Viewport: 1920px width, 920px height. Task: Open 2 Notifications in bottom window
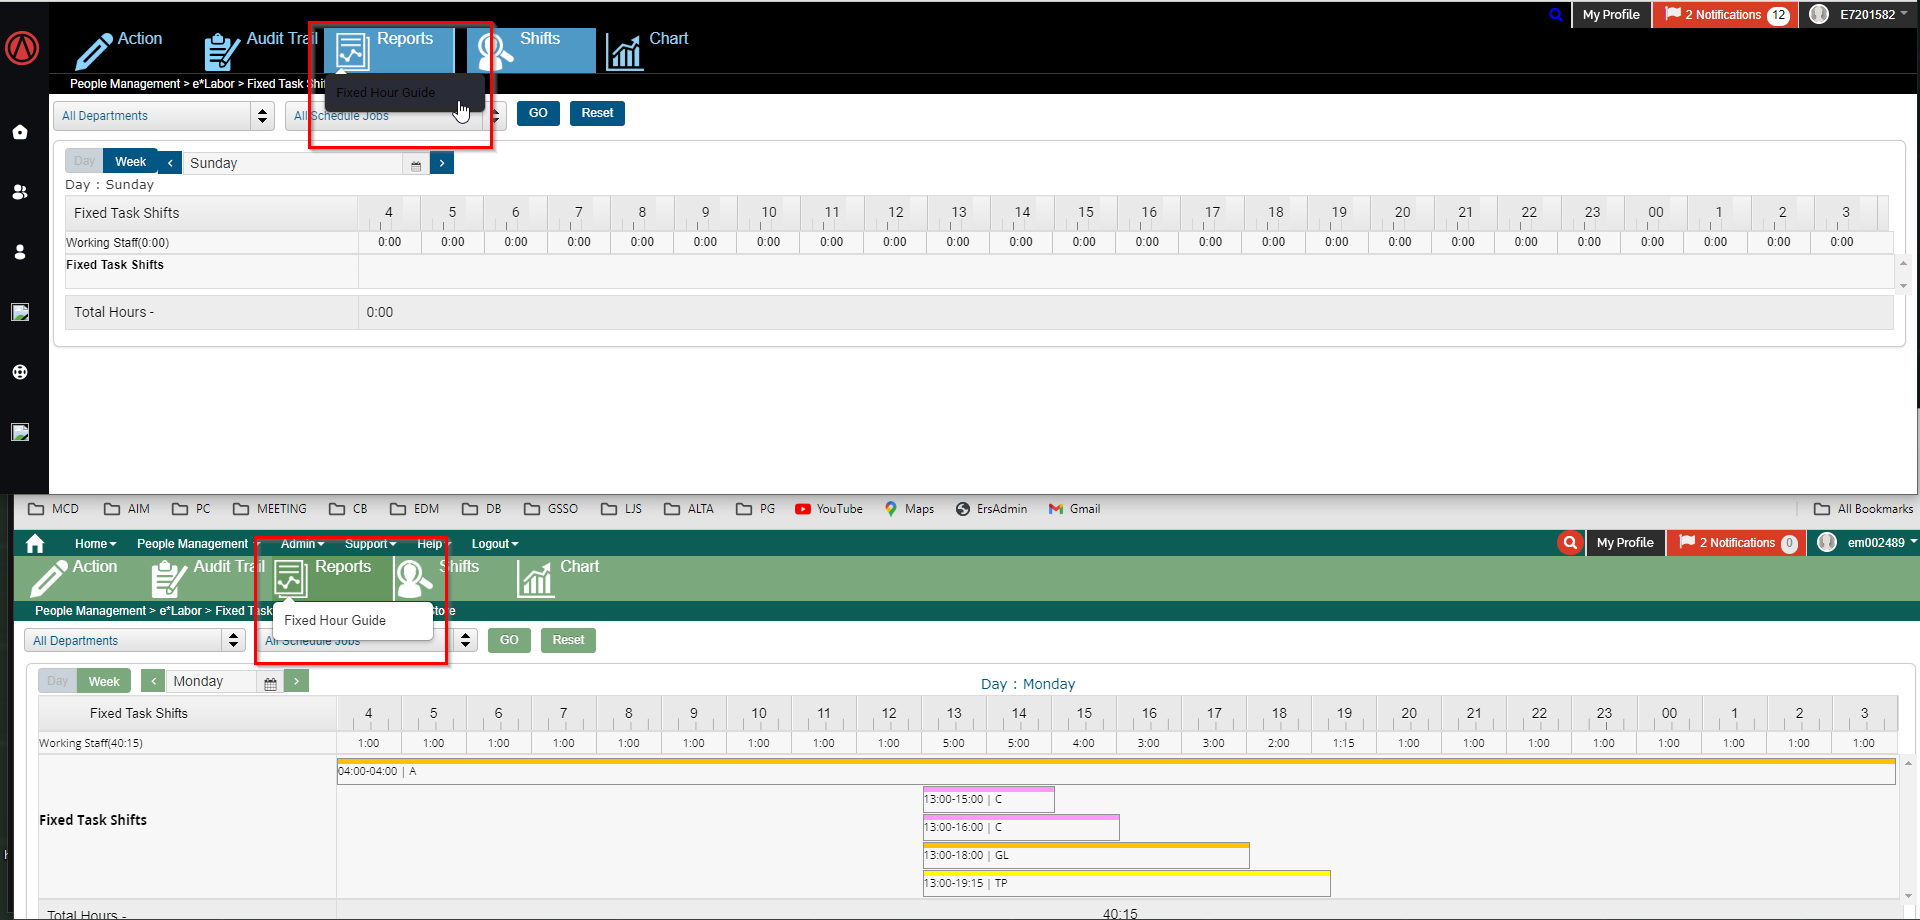[x=1736, y=542]
